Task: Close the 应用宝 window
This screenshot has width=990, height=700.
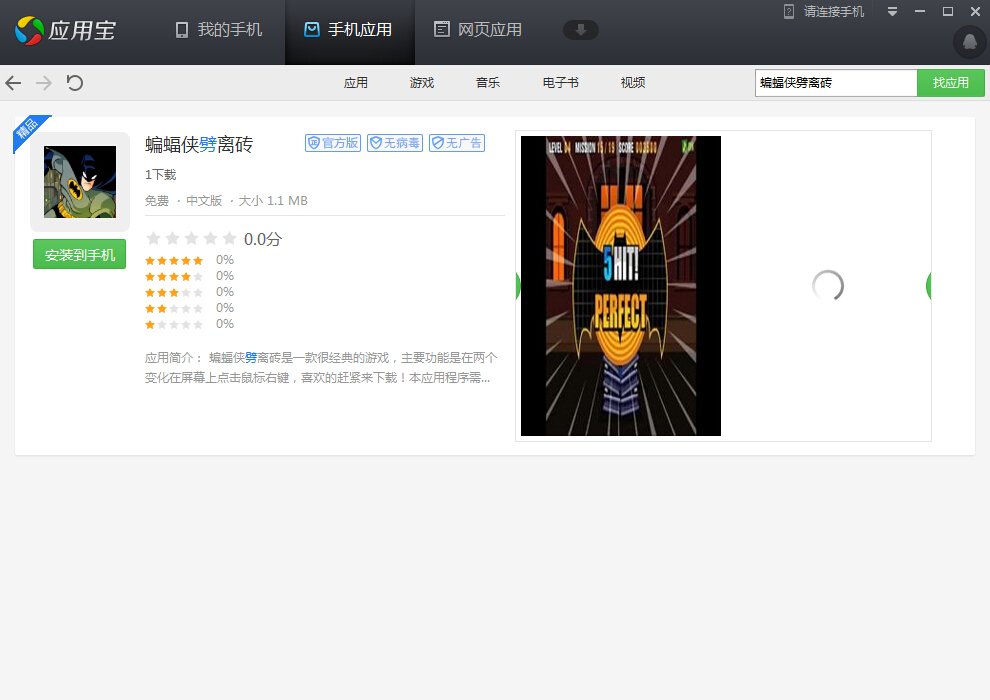Action: coord(975,11)
